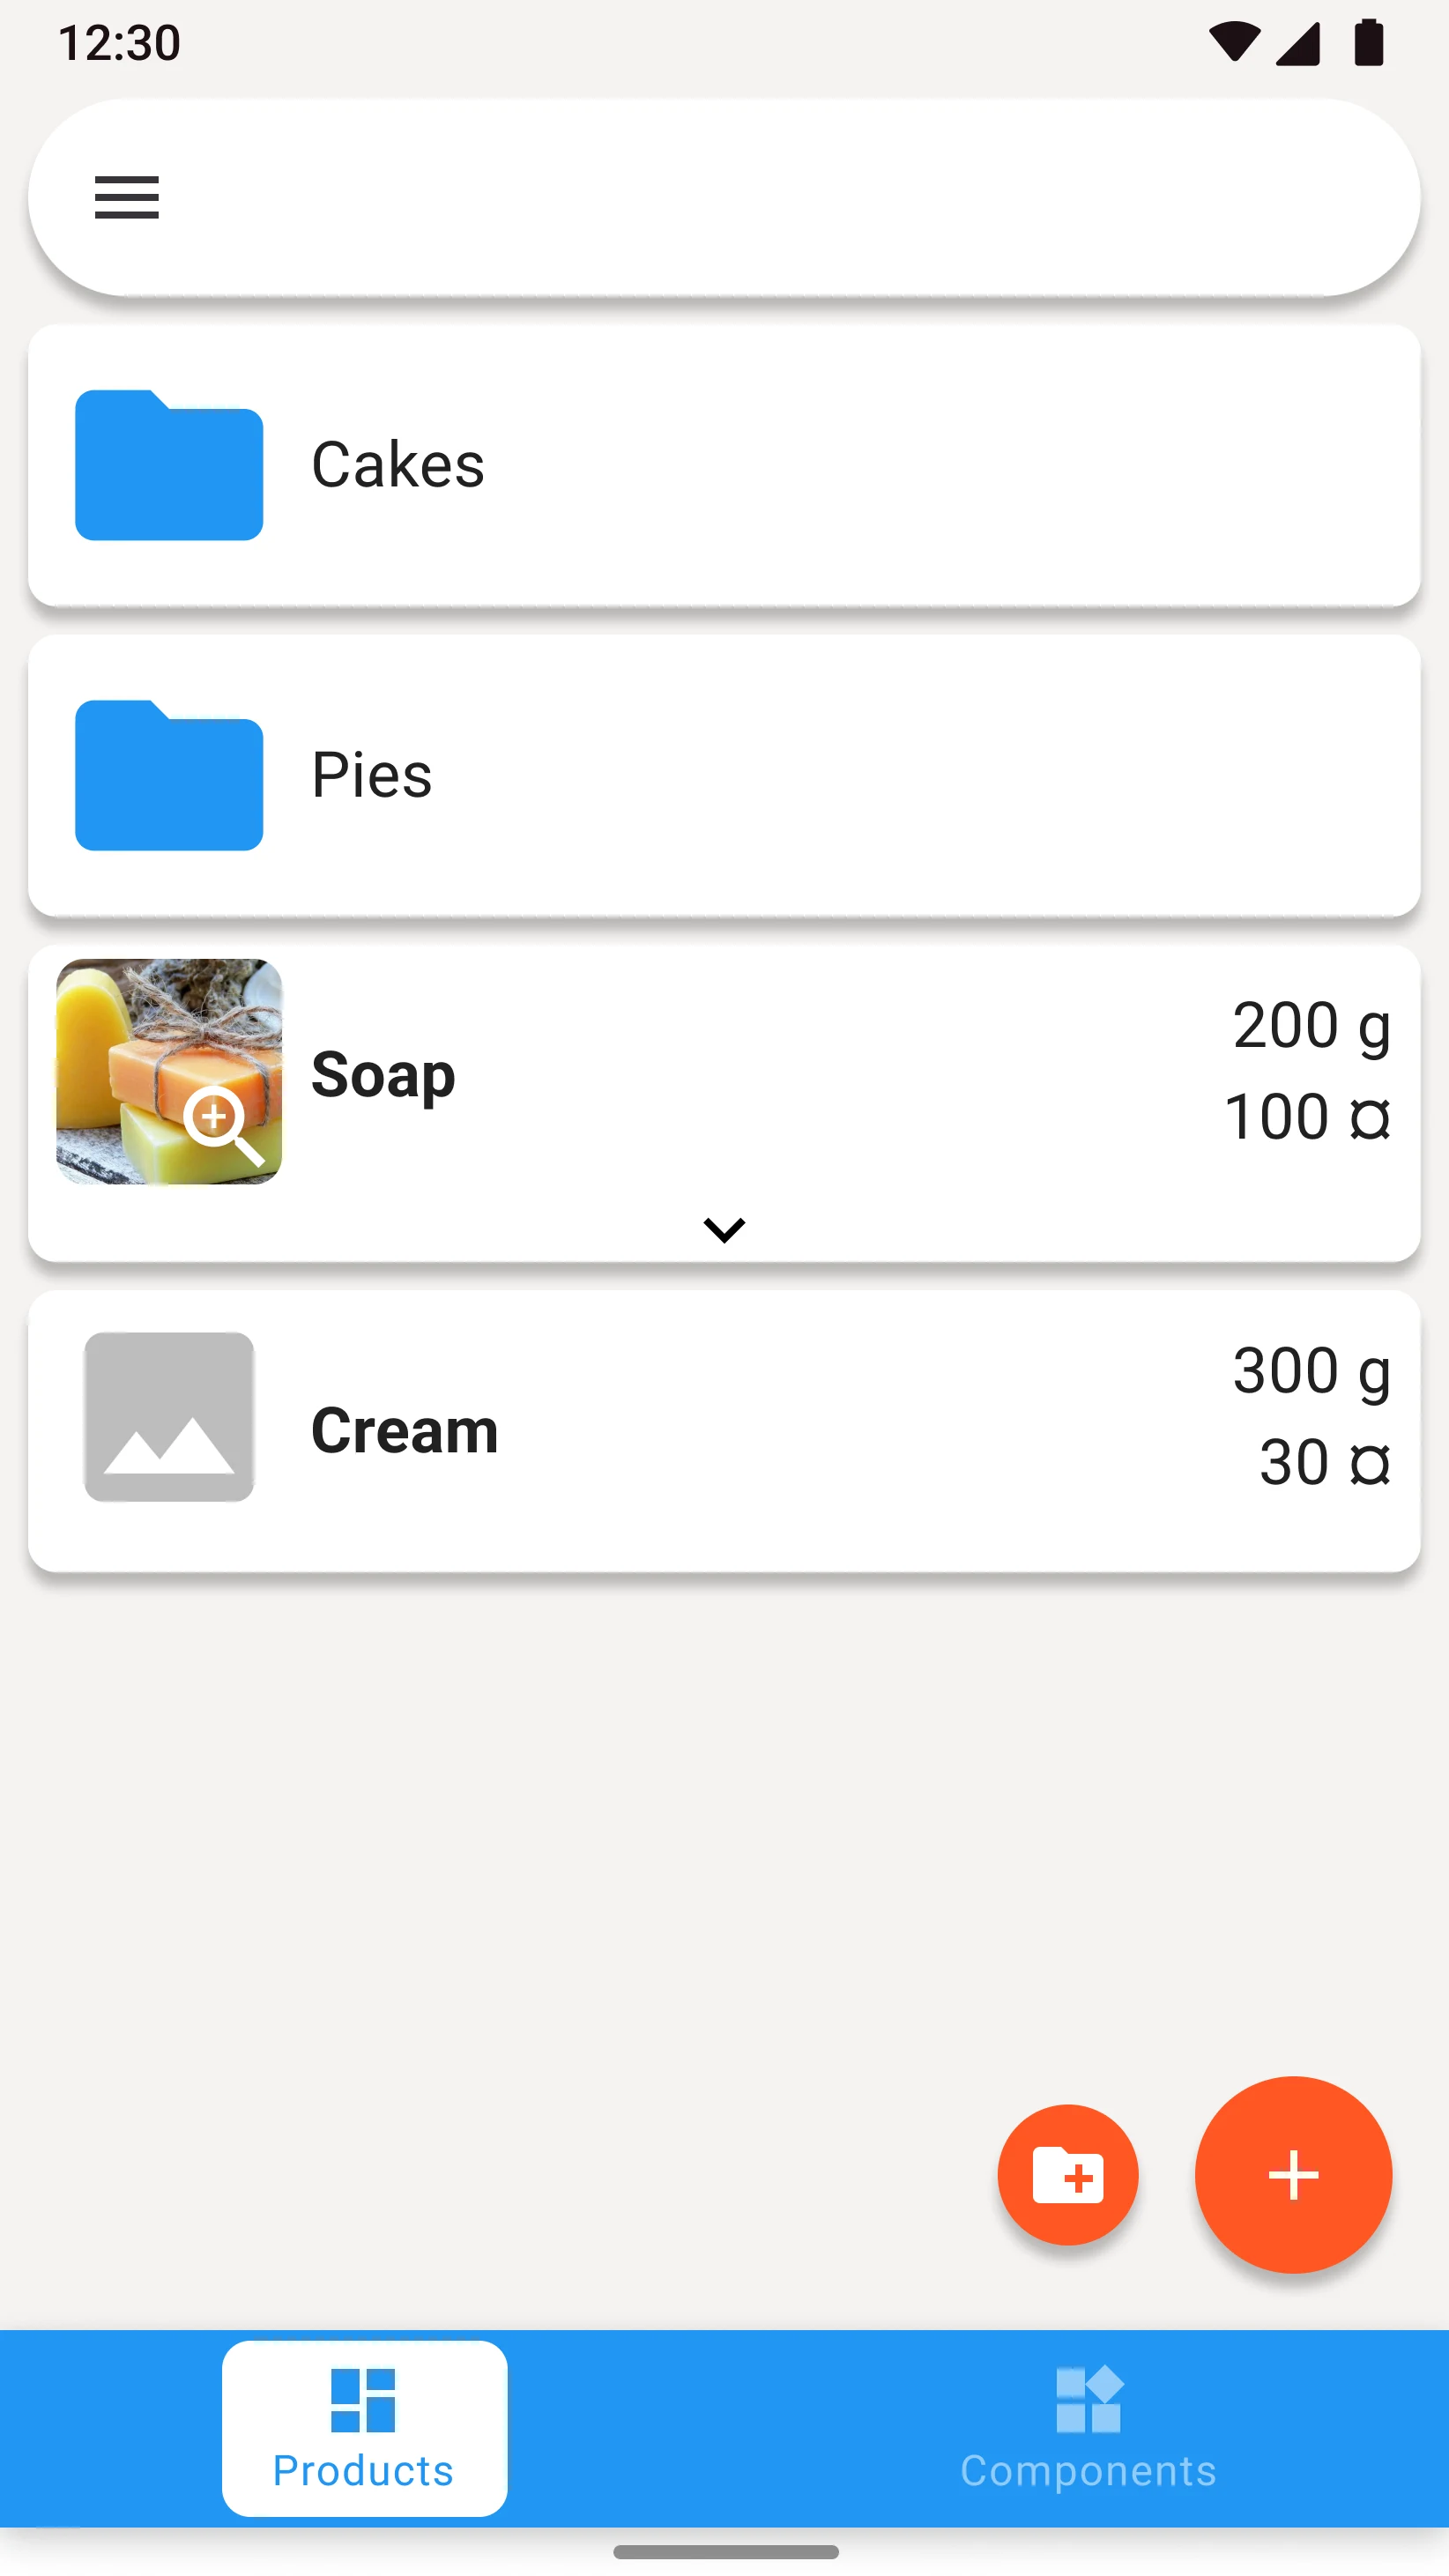Tap the blue Cakes folder icon
The width and height of the screenshot is (1449, 2576).
(169, 465)
